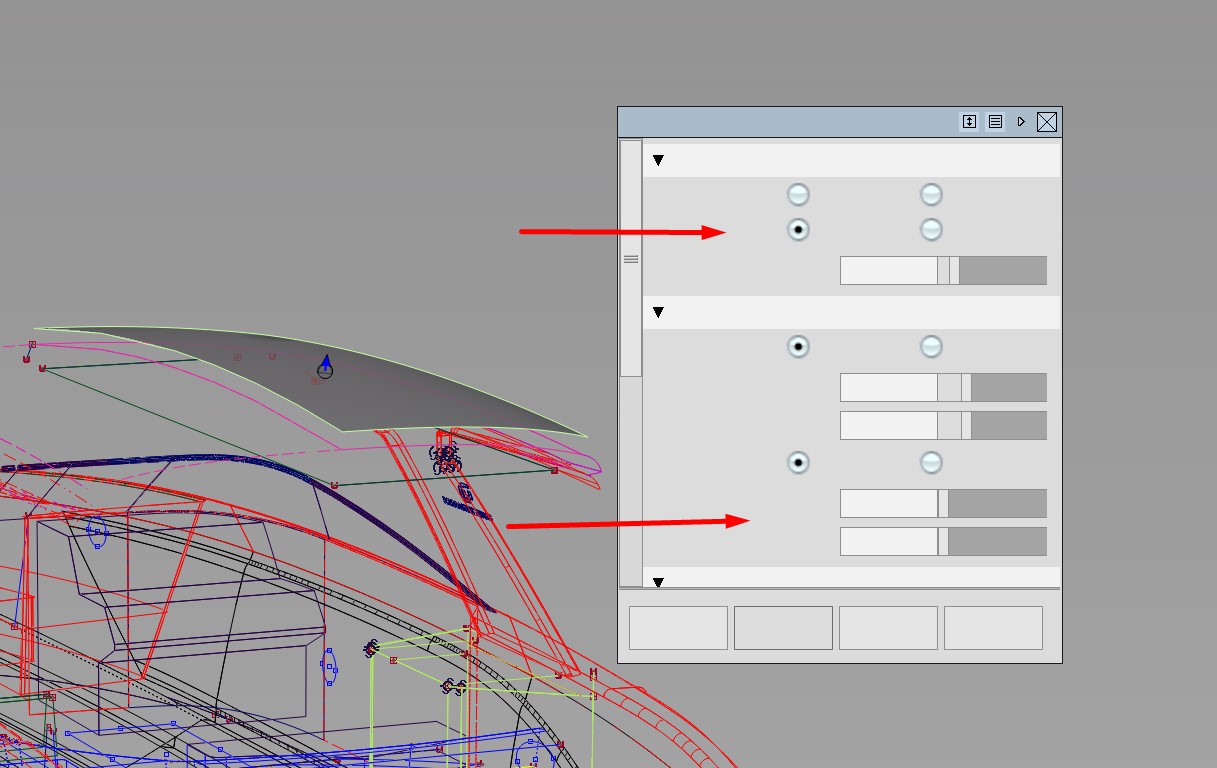The image size is (1217, 768).
Task: Click the vertical double-arrow icon in panel title bar
Action: click(x=969, y=121)
